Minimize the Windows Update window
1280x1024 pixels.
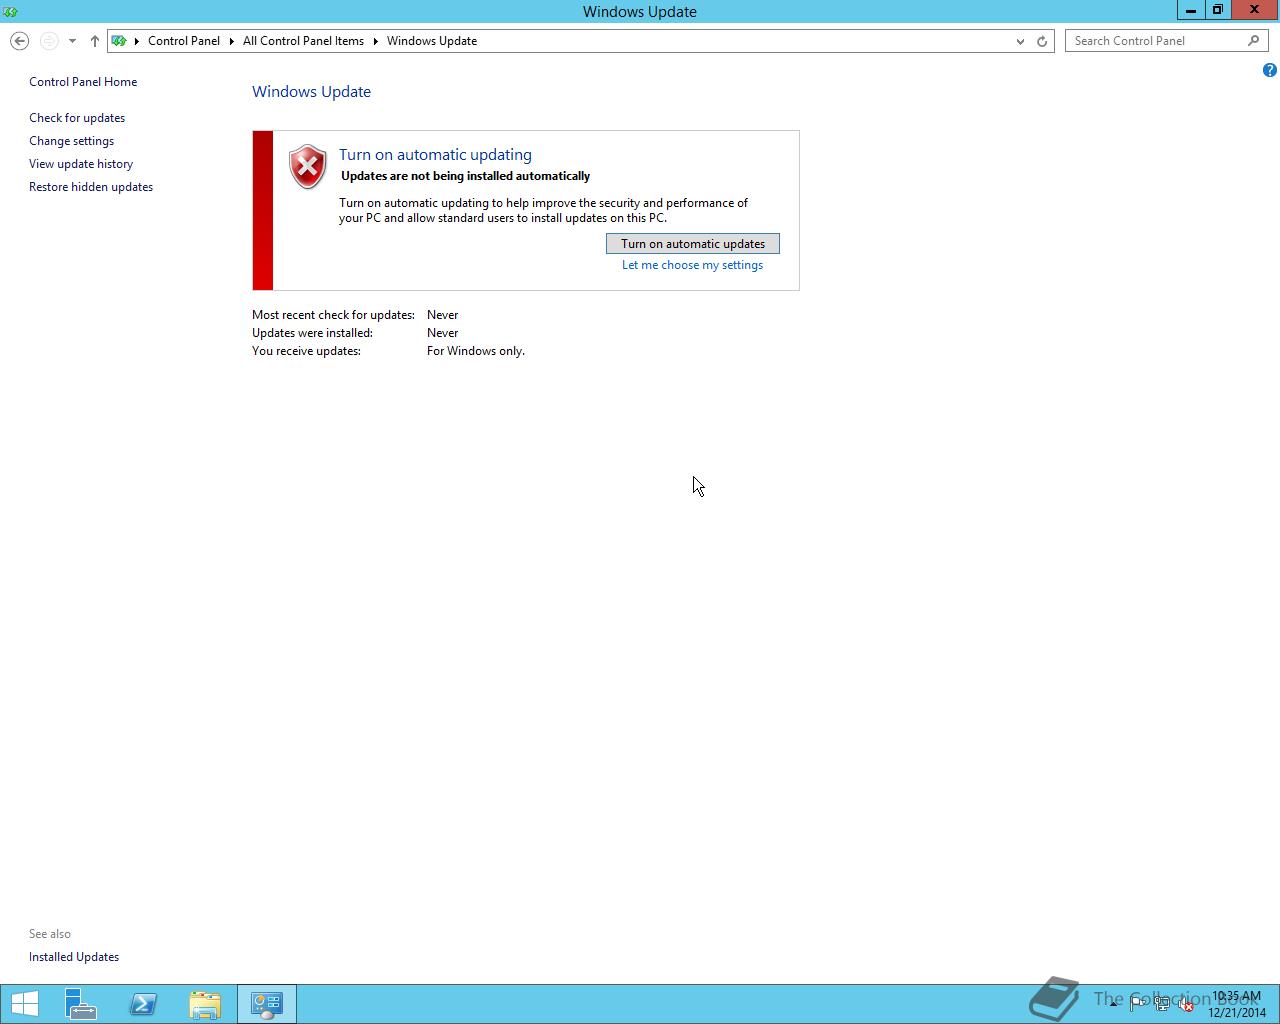(1190, 10)
